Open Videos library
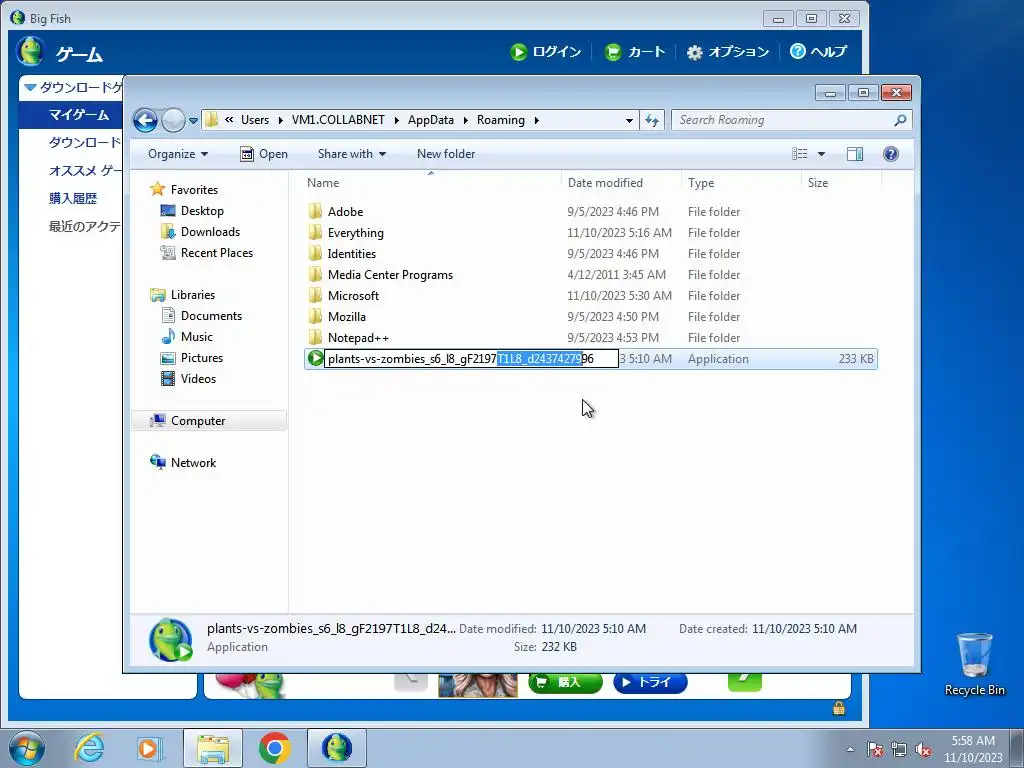The height and width of the screenshot is (768, 1024). pyautogui.click(x=198, y=378)
